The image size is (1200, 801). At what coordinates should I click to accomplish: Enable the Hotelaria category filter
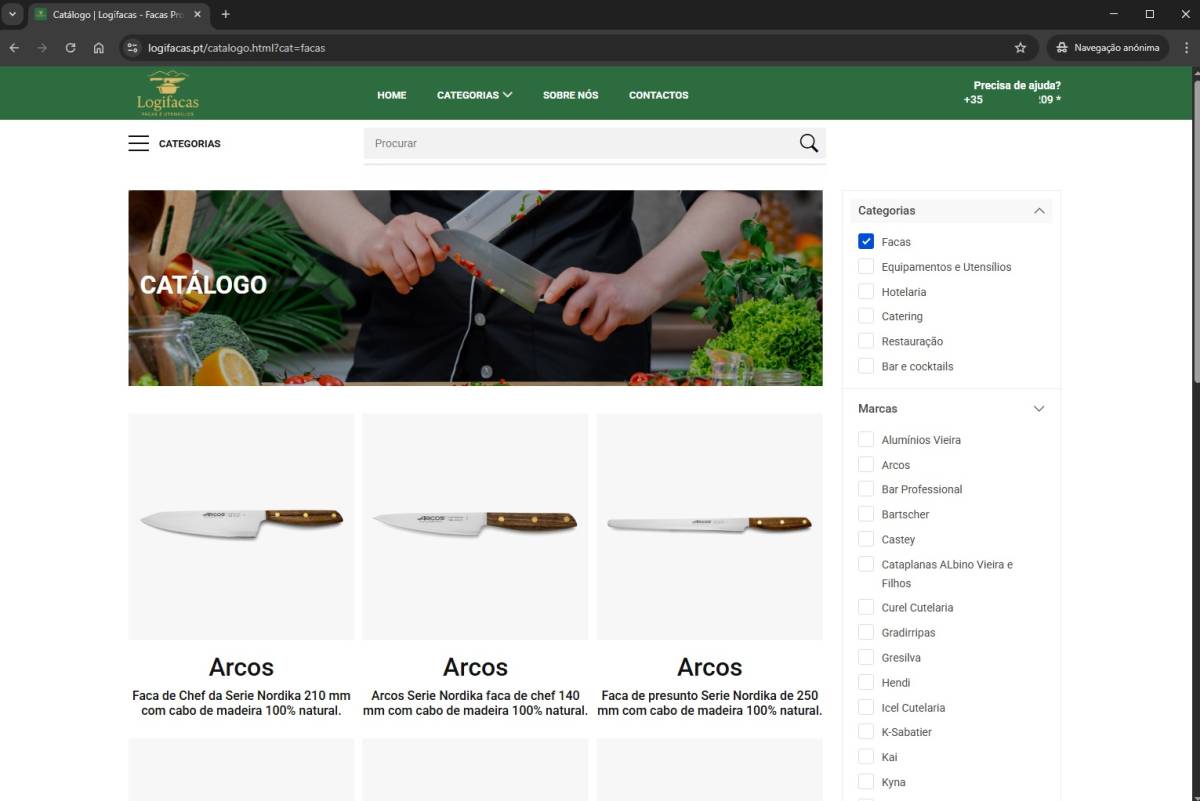click(866, 292)
